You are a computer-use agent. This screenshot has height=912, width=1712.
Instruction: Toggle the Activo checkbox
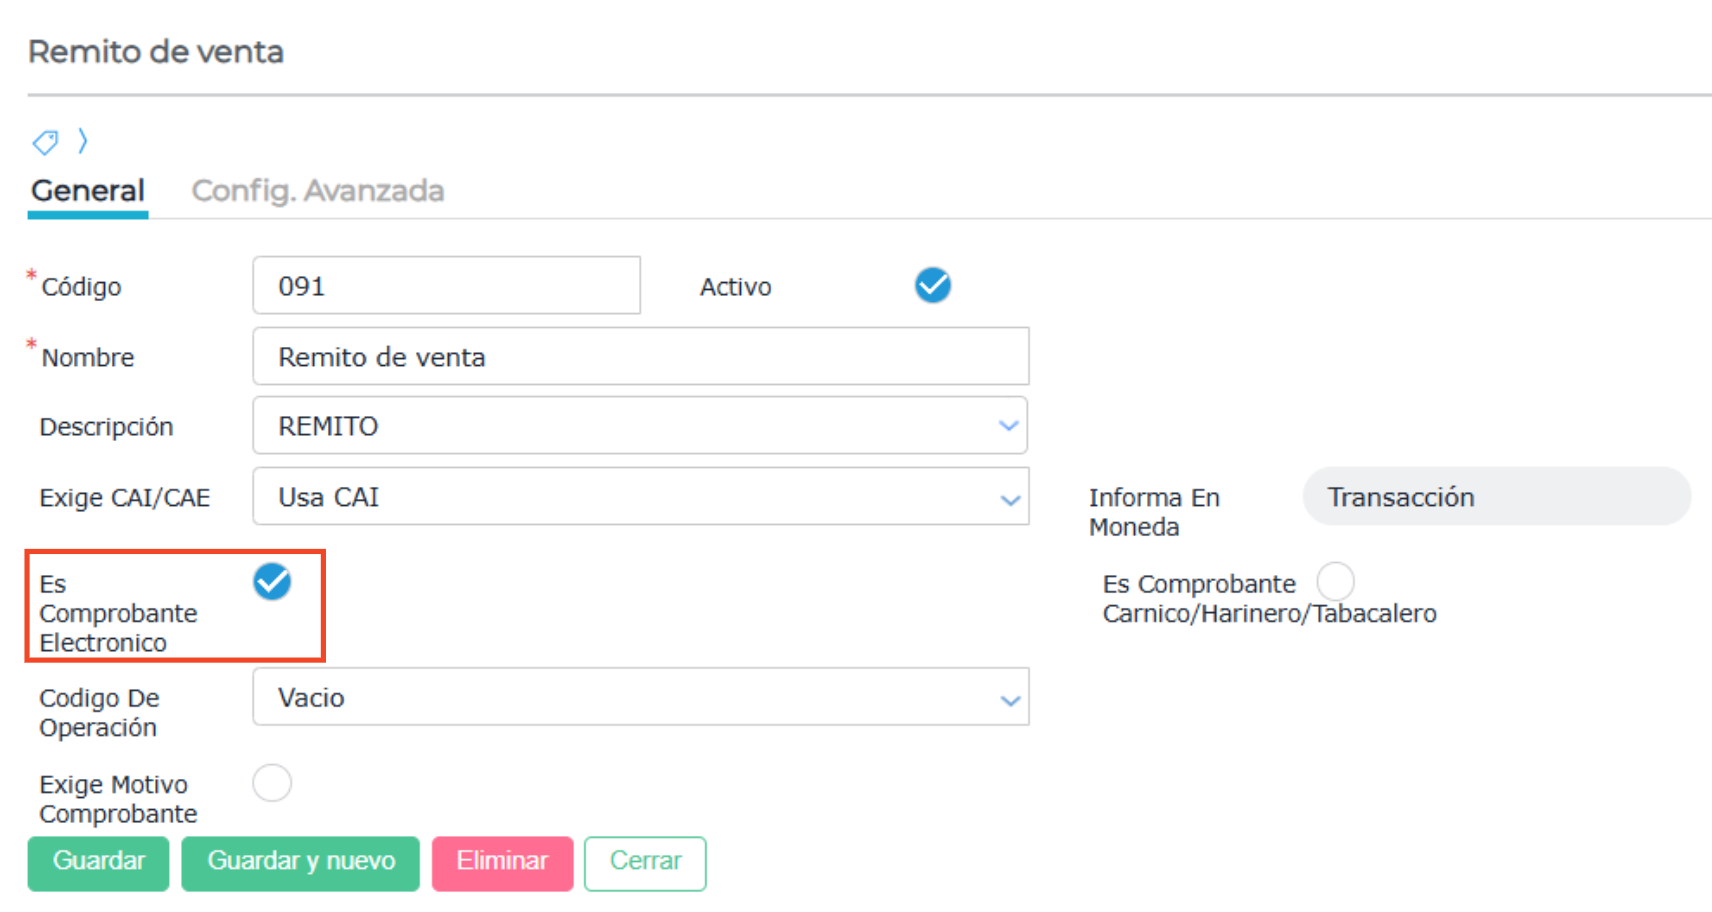pyautogui.click(x=932, y=285)
